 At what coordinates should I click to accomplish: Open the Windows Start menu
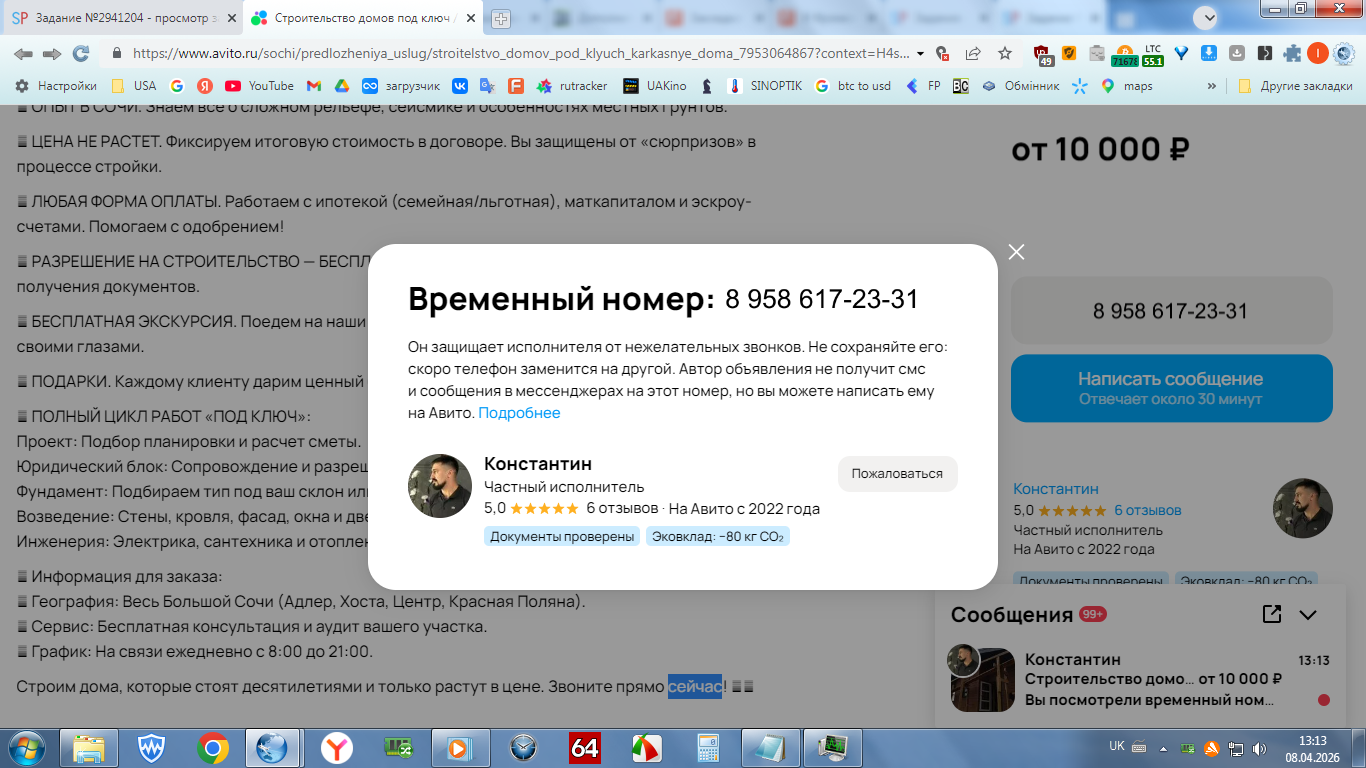point(26,747)
